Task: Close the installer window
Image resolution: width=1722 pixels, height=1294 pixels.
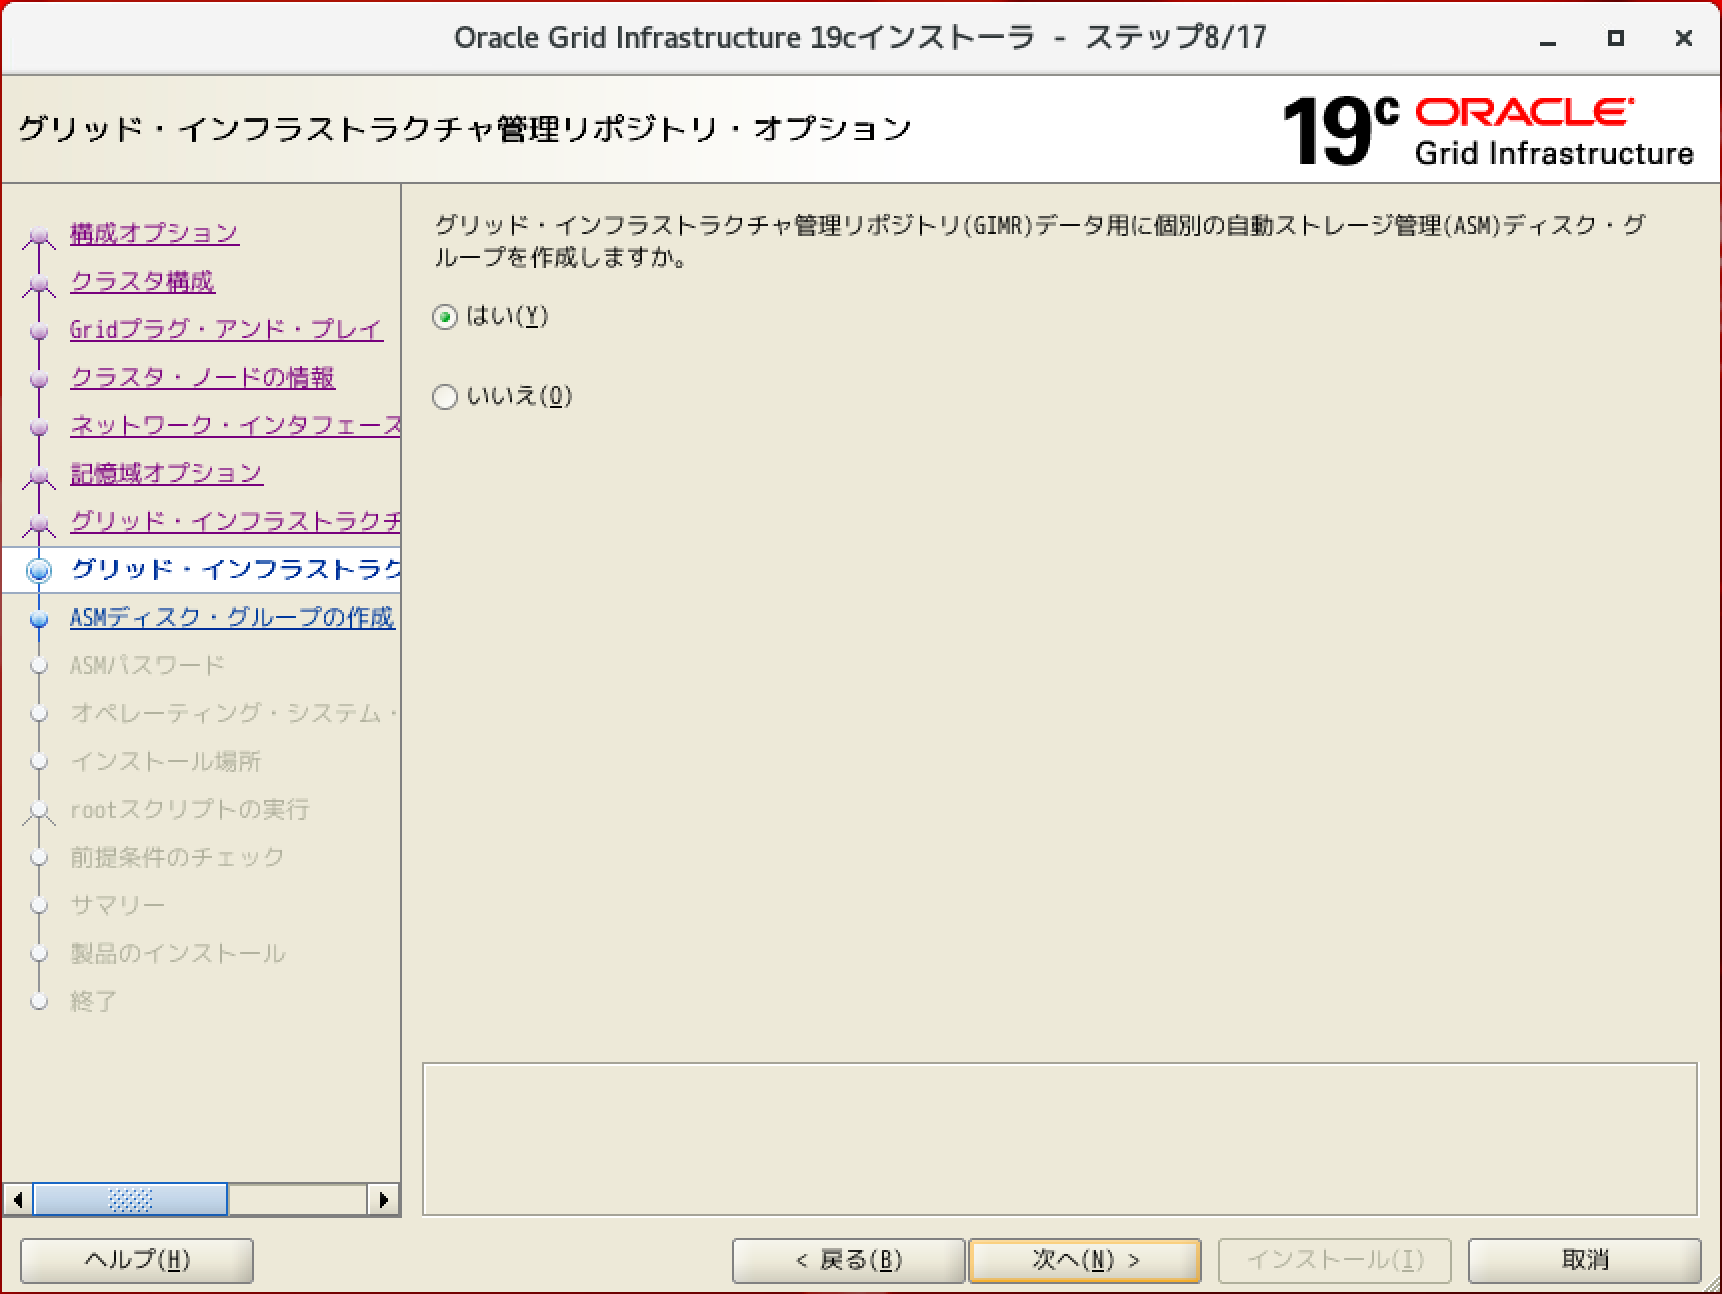Action: 1683,38
